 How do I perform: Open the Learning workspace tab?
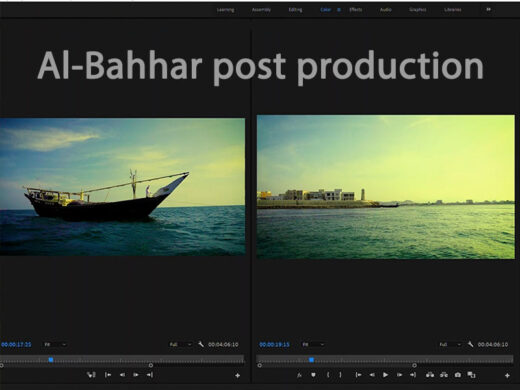[x=225, y=10]
